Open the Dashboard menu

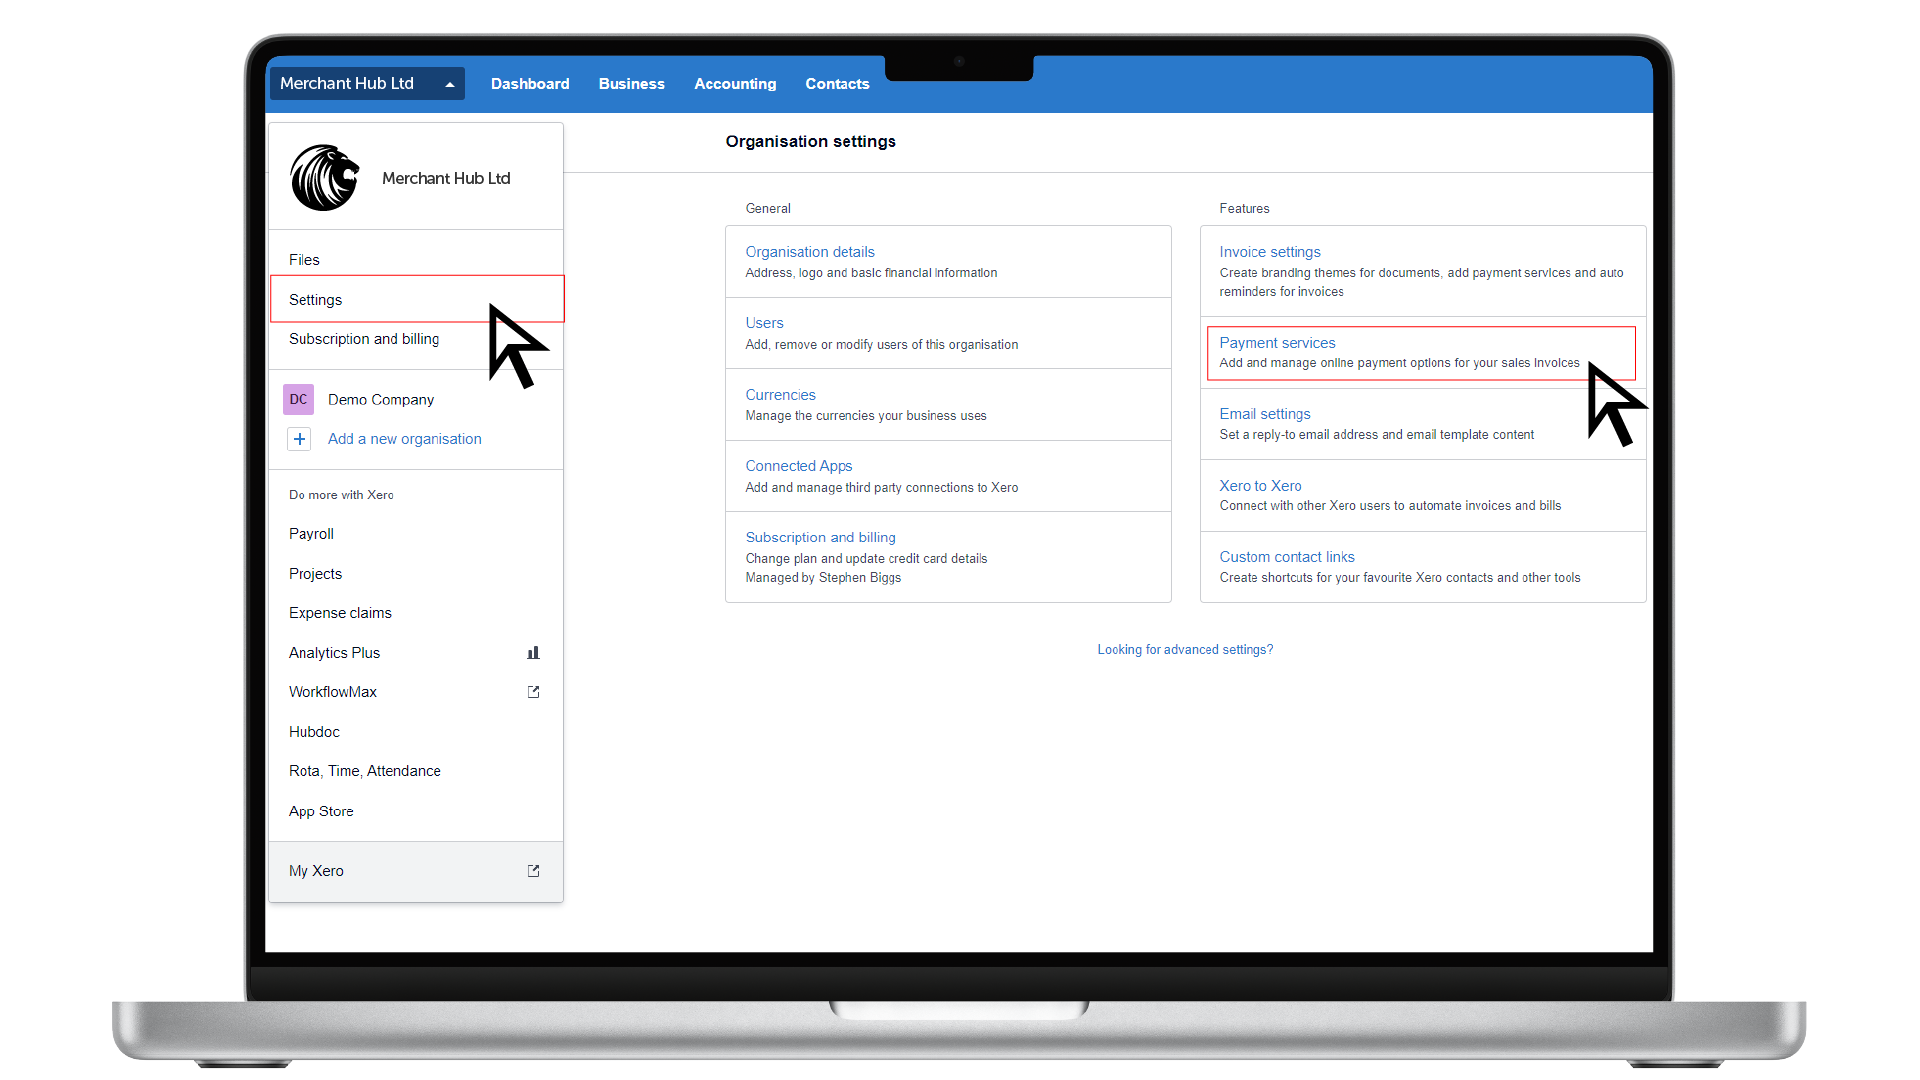pos(530,84)
